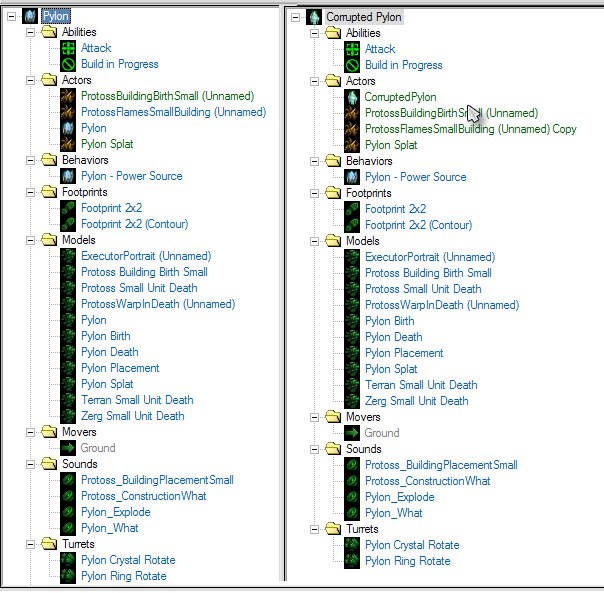Click the Build in Progress icon under Corrupted Pylon
Screen dimensions: 604x593
(x=352, y=65)
